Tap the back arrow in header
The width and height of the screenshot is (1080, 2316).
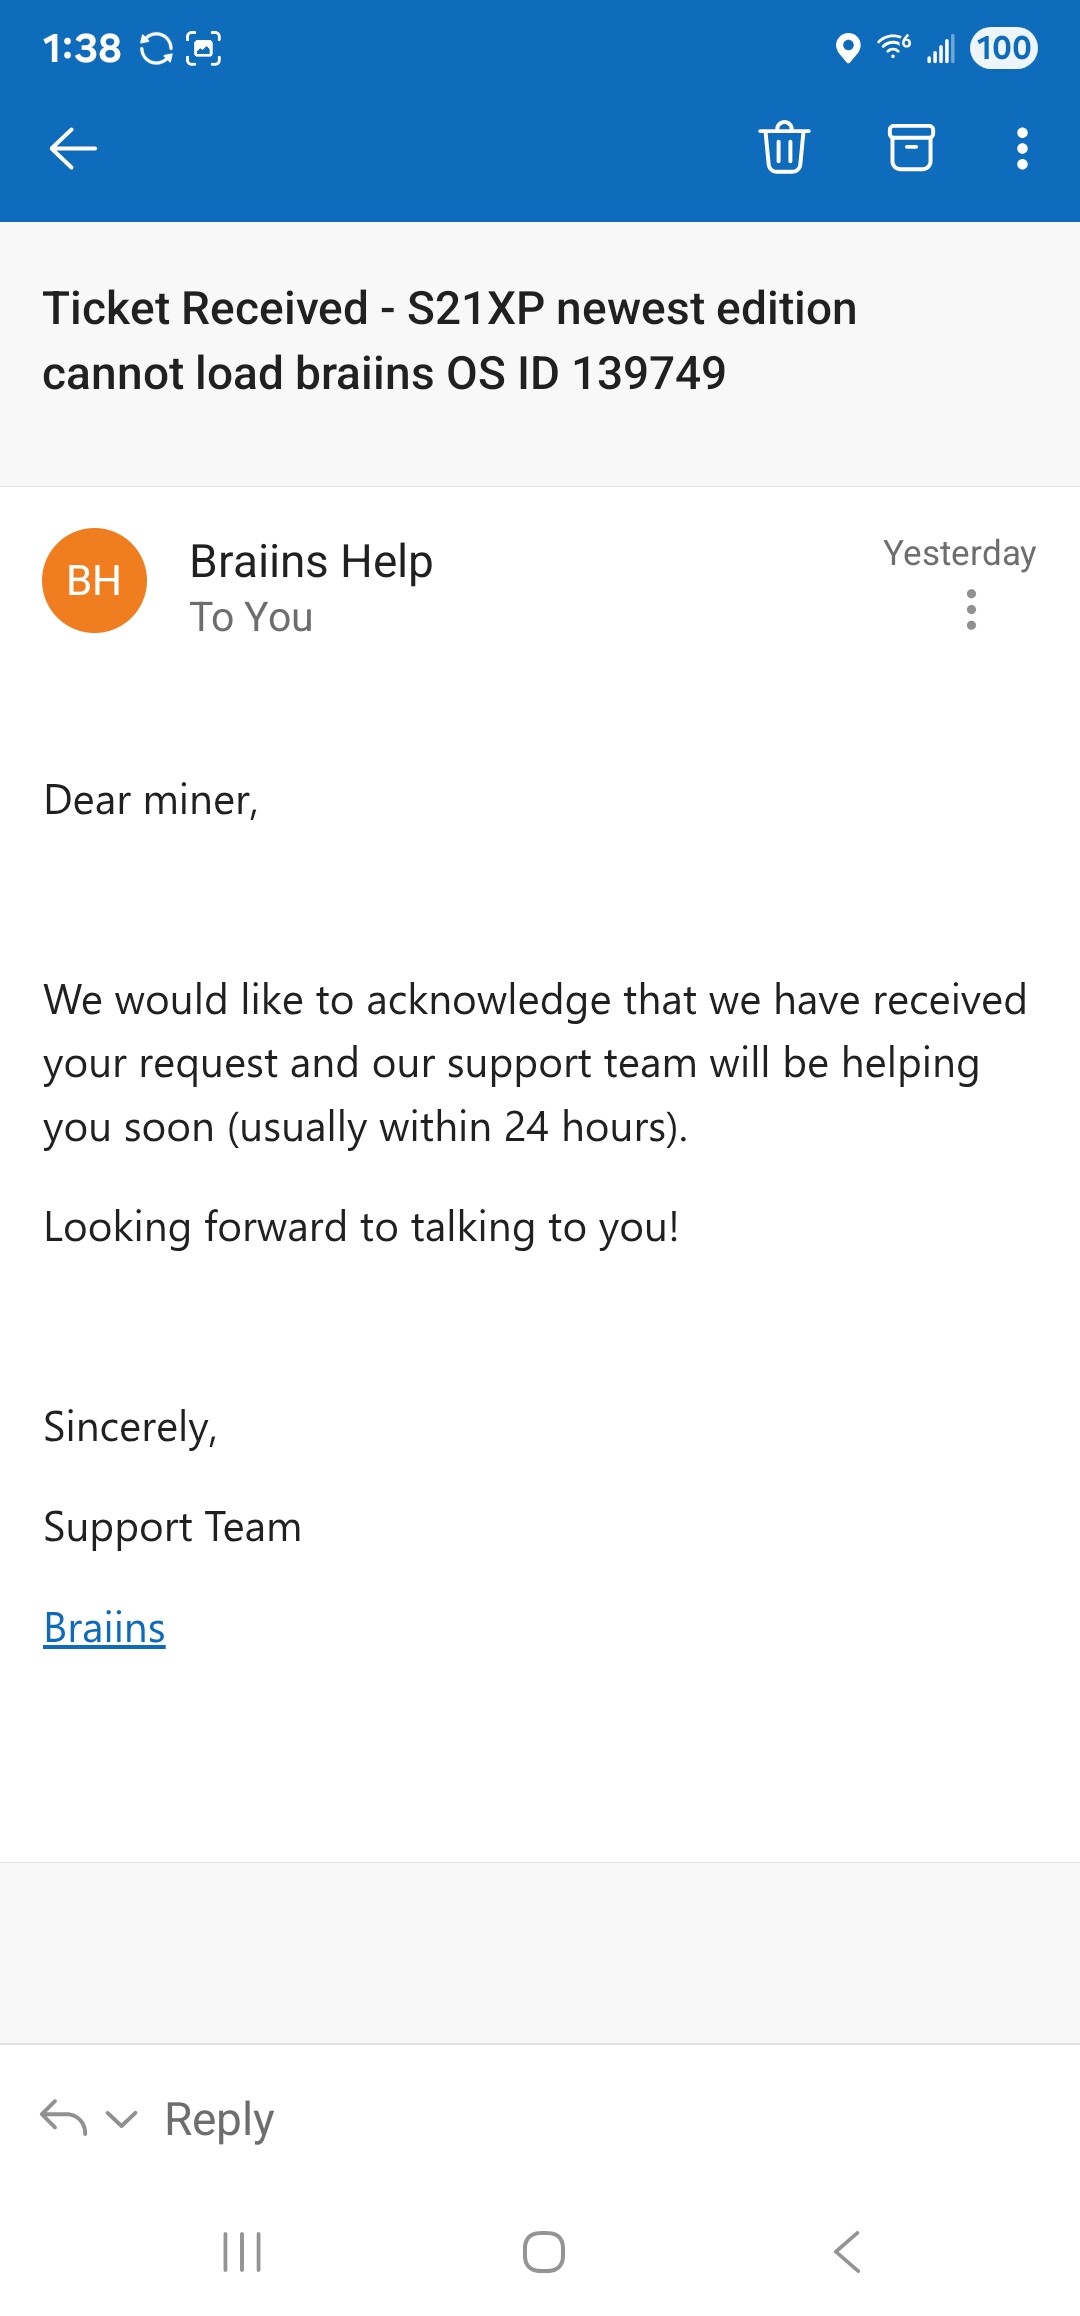(x=73, y=149)
